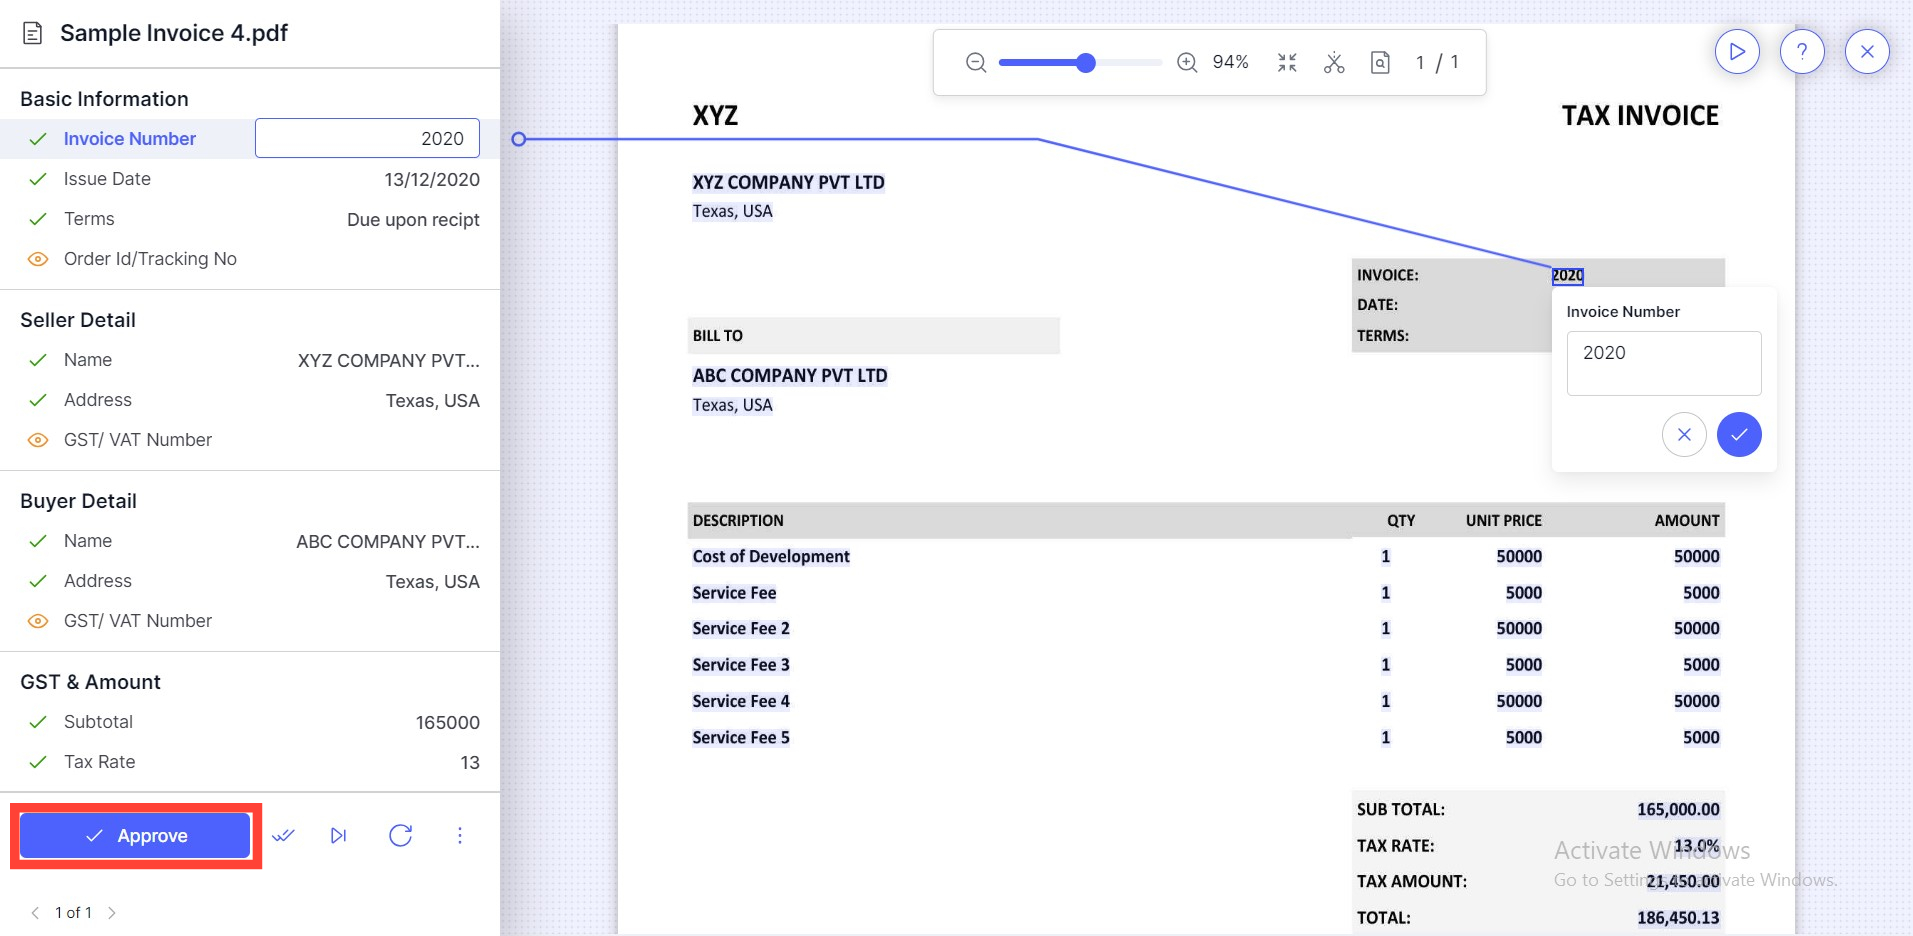
Task: Click the zoom out magnifier icon
Action: click(976, 63)
